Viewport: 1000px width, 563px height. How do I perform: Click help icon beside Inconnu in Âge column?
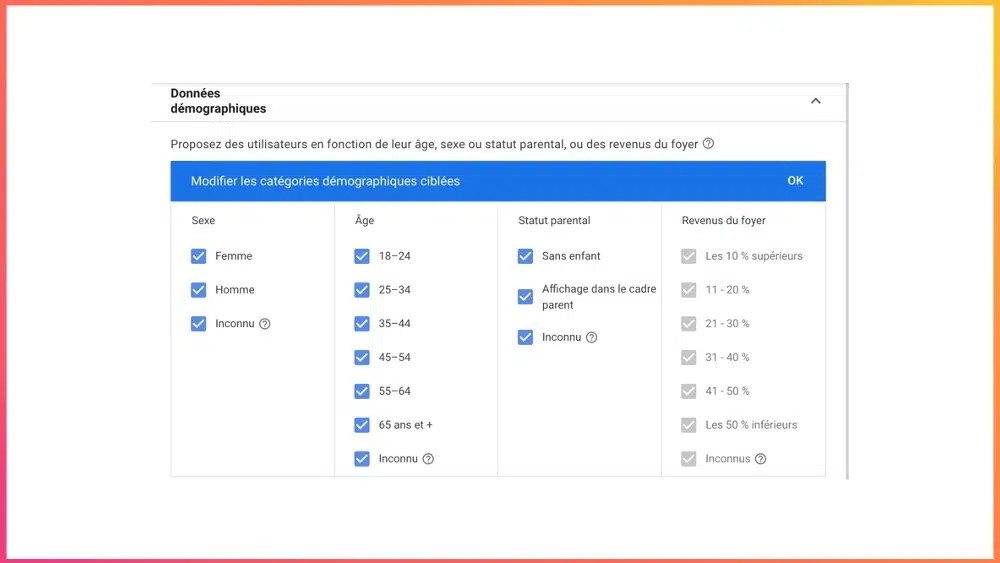click(428, 459)
